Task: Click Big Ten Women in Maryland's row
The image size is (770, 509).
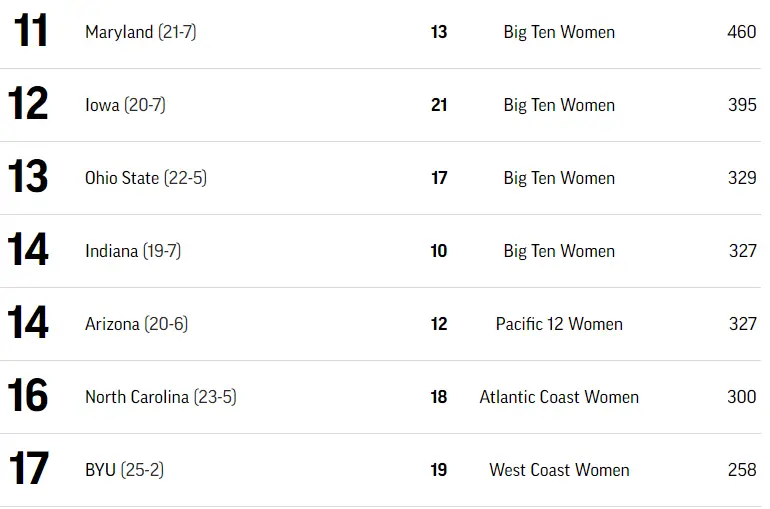Action: pyautogui.click(x=559, y=32)
